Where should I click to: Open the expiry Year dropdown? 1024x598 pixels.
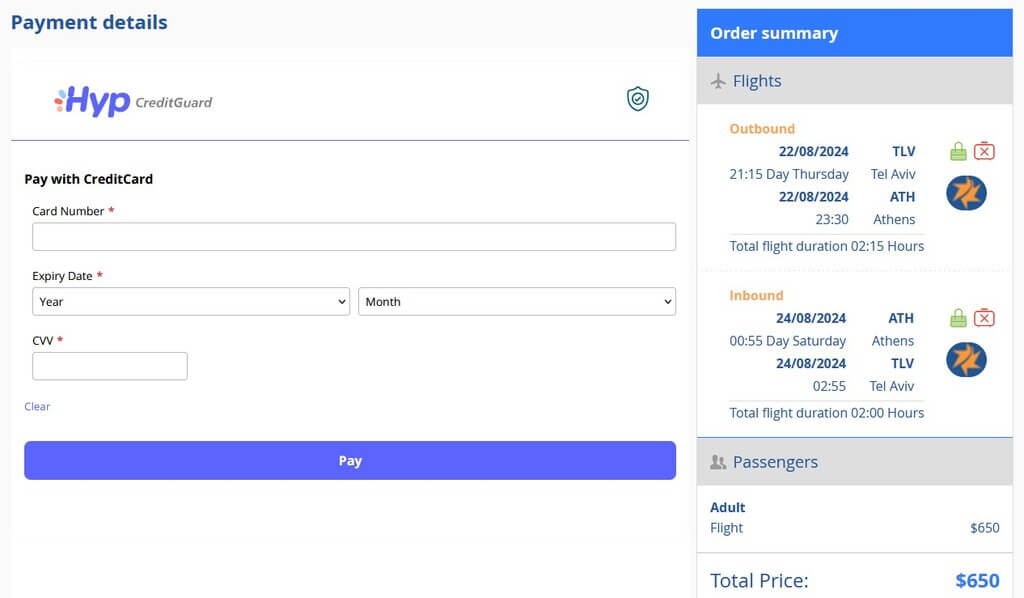click(x=191, y=302)
